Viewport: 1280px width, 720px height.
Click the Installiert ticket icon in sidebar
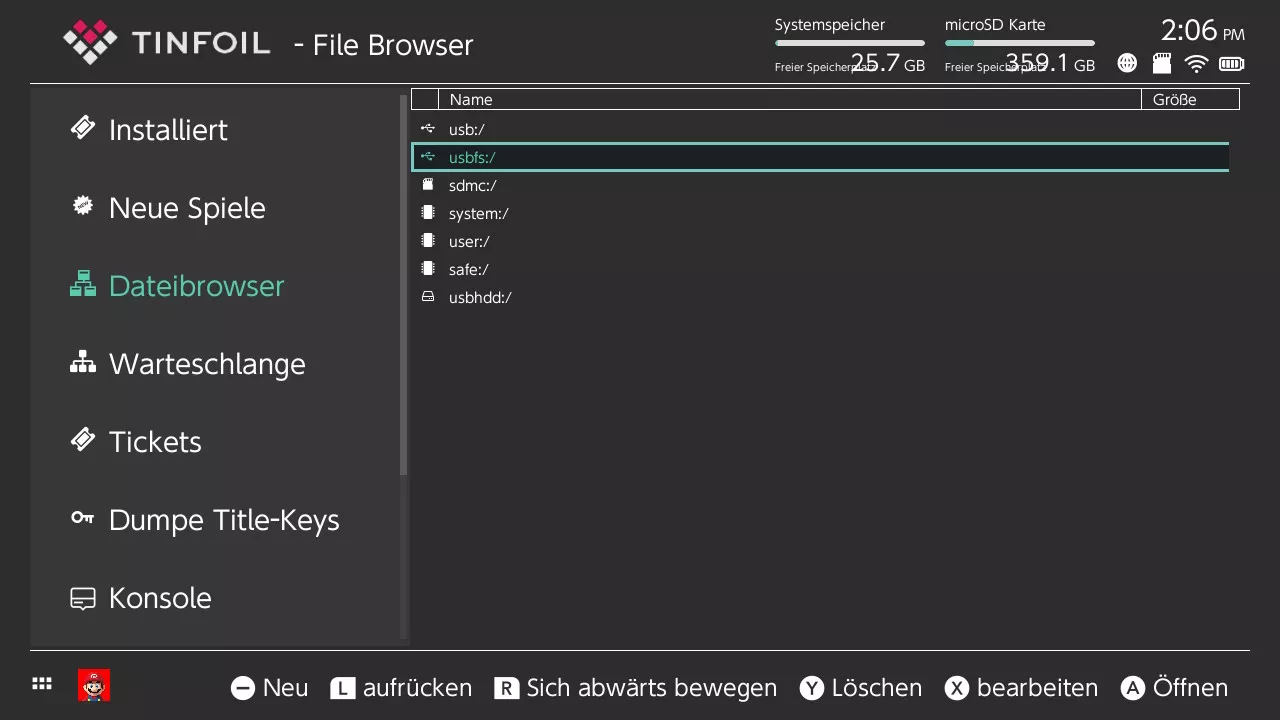tap(82, 128)
